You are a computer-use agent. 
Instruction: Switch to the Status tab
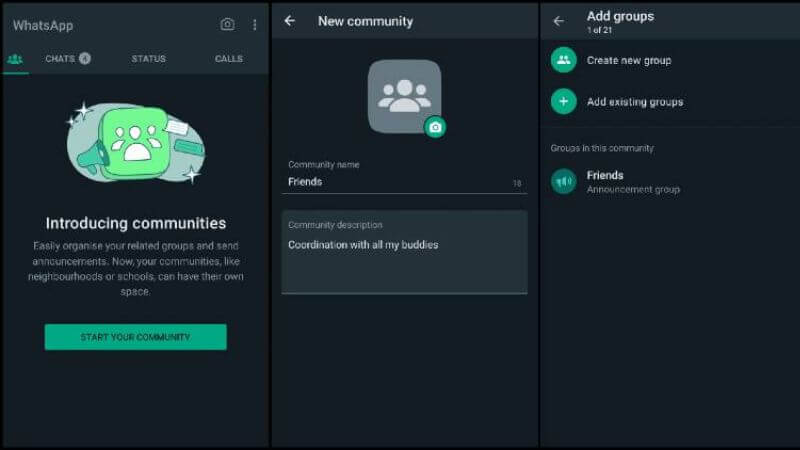pyautogui.click(x=148, y=59)
